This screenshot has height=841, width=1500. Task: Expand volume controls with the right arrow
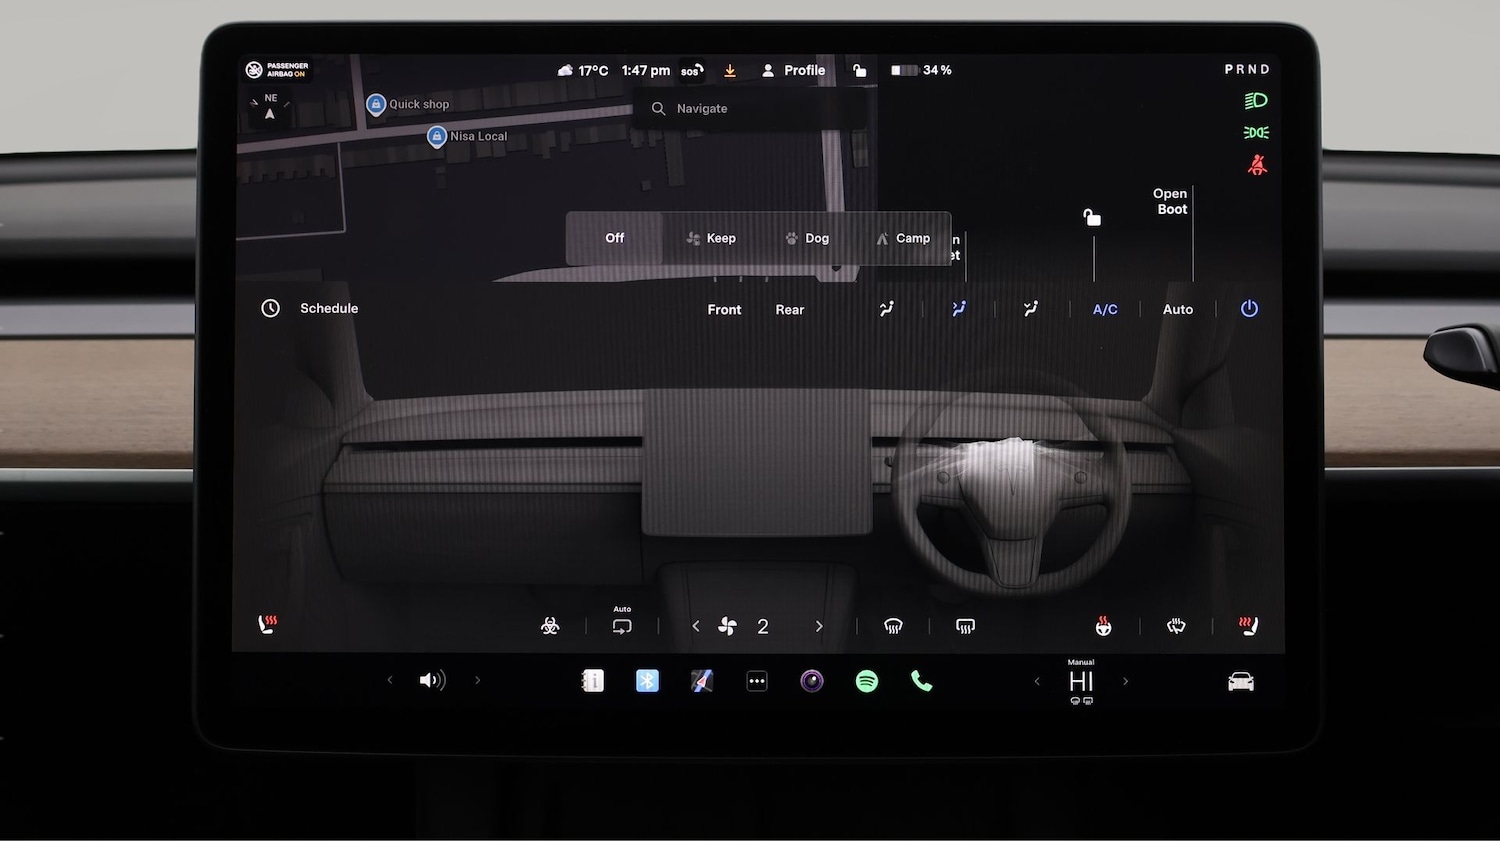pos(477,680)
